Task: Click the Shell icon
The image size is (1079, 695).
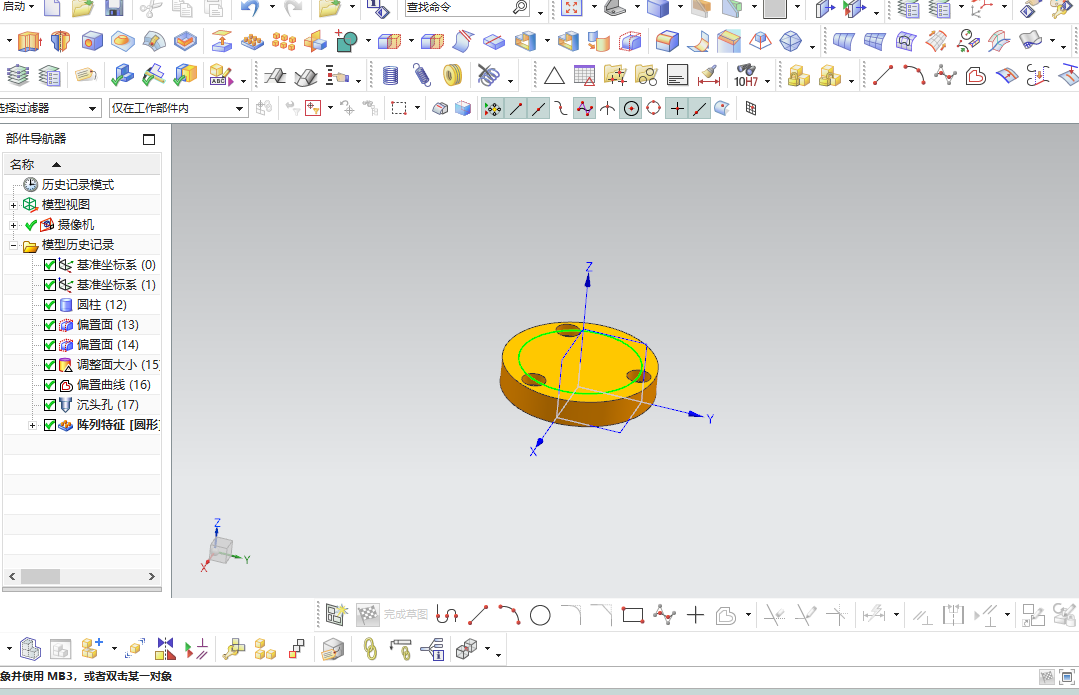Action: coord(525,41)
